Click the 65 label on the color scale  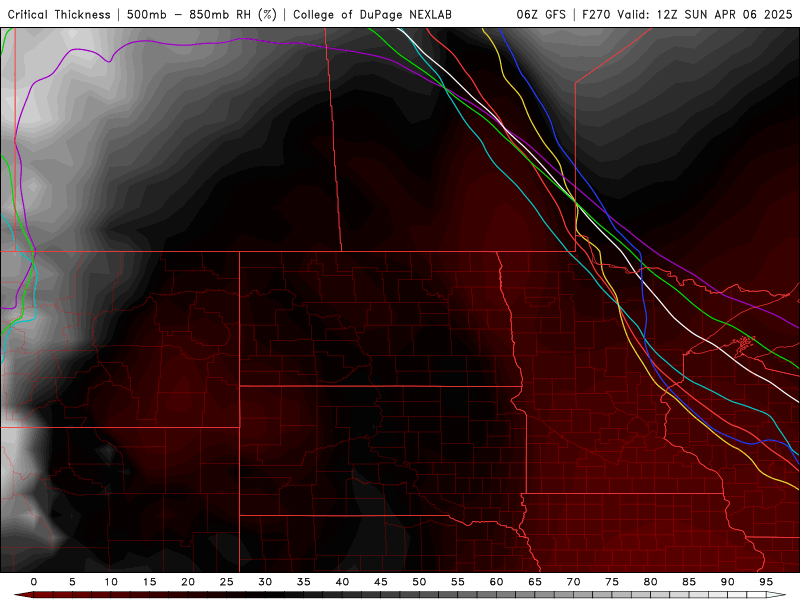point(535,582)
